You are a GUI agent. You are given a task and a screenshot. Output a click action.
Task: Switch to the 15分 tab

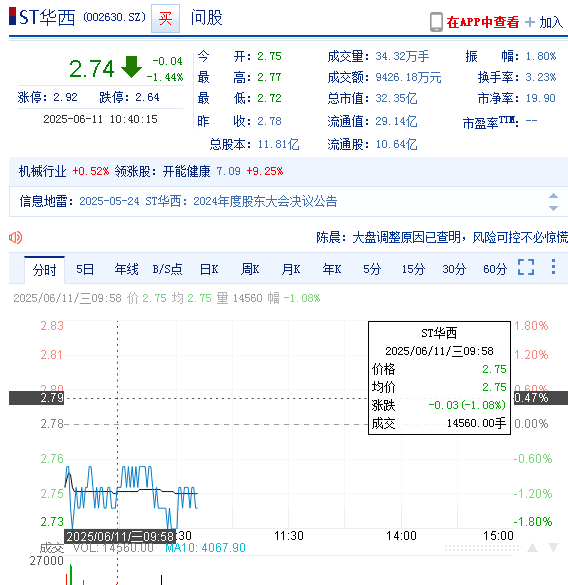[x=413, y=269]
